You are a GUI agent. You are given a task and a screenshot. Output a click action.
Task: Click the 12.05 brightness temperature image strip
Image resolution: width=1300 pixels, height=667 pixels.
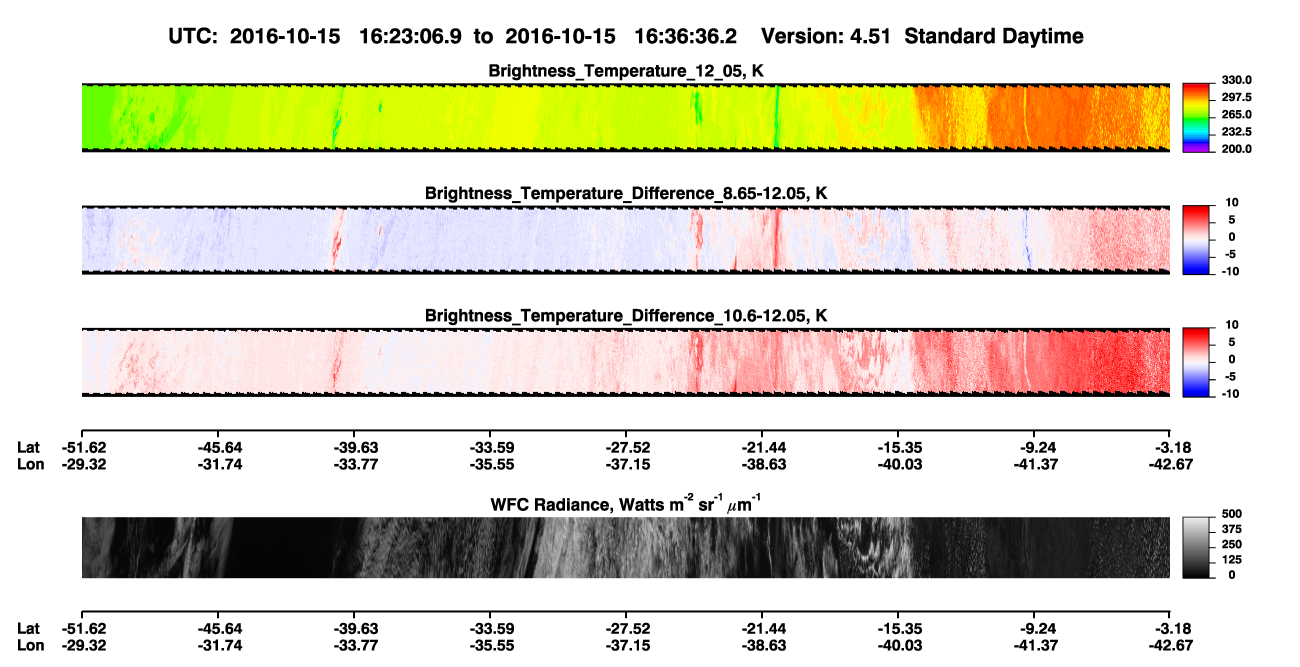626,118
